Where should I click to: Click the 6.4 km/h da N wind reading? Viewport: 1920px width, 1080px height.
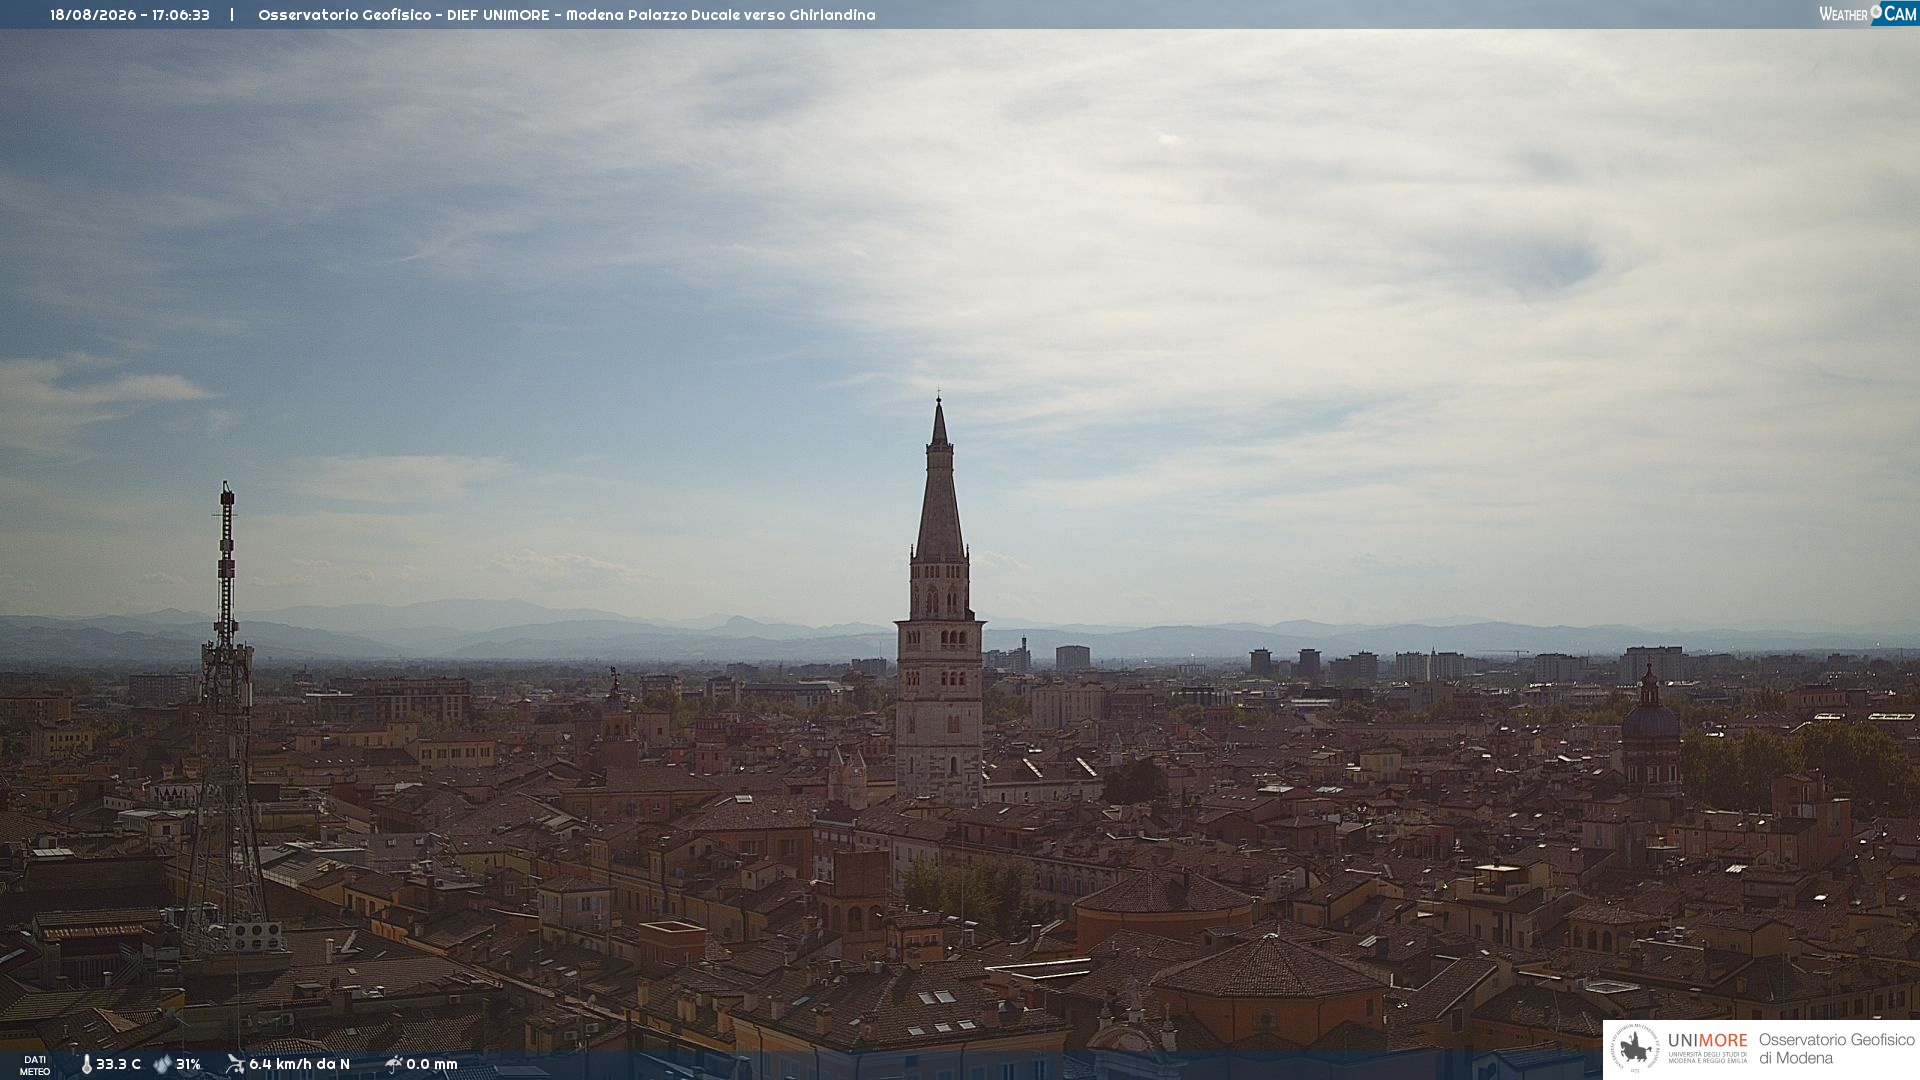tap(299, 1064)
